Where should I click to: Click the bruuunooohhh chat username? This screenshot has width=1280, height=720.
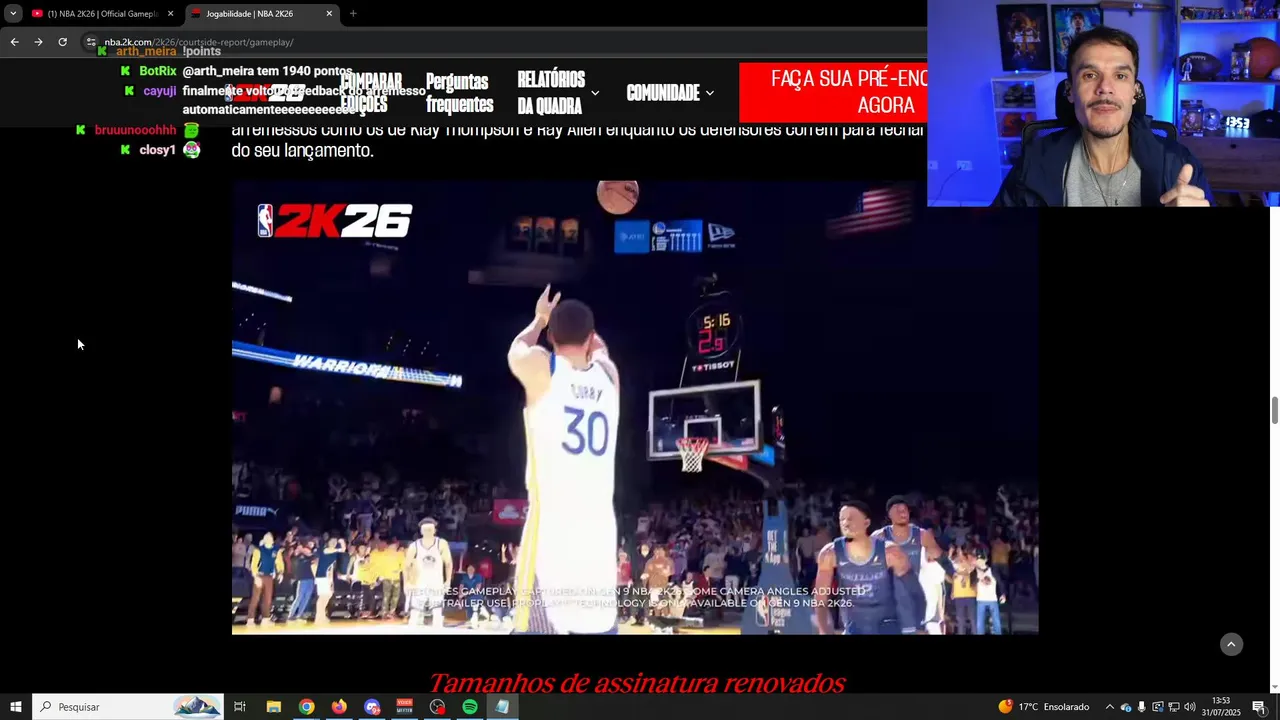pyautogui.click(x=135, y=130)
